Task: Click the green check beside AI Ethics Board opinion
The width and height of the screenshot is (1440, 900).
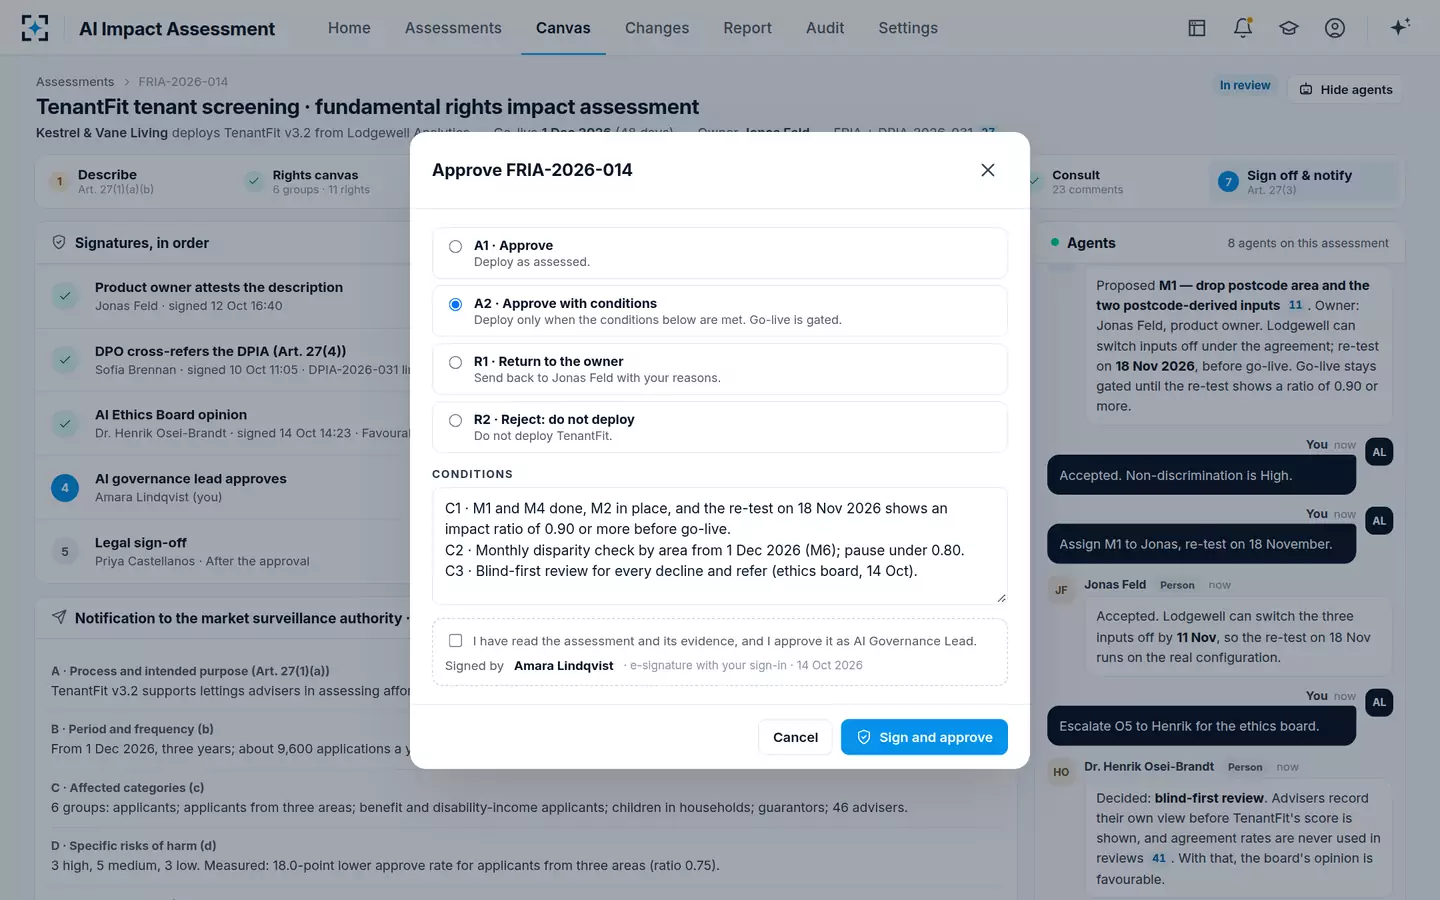Action: (65, 424)
